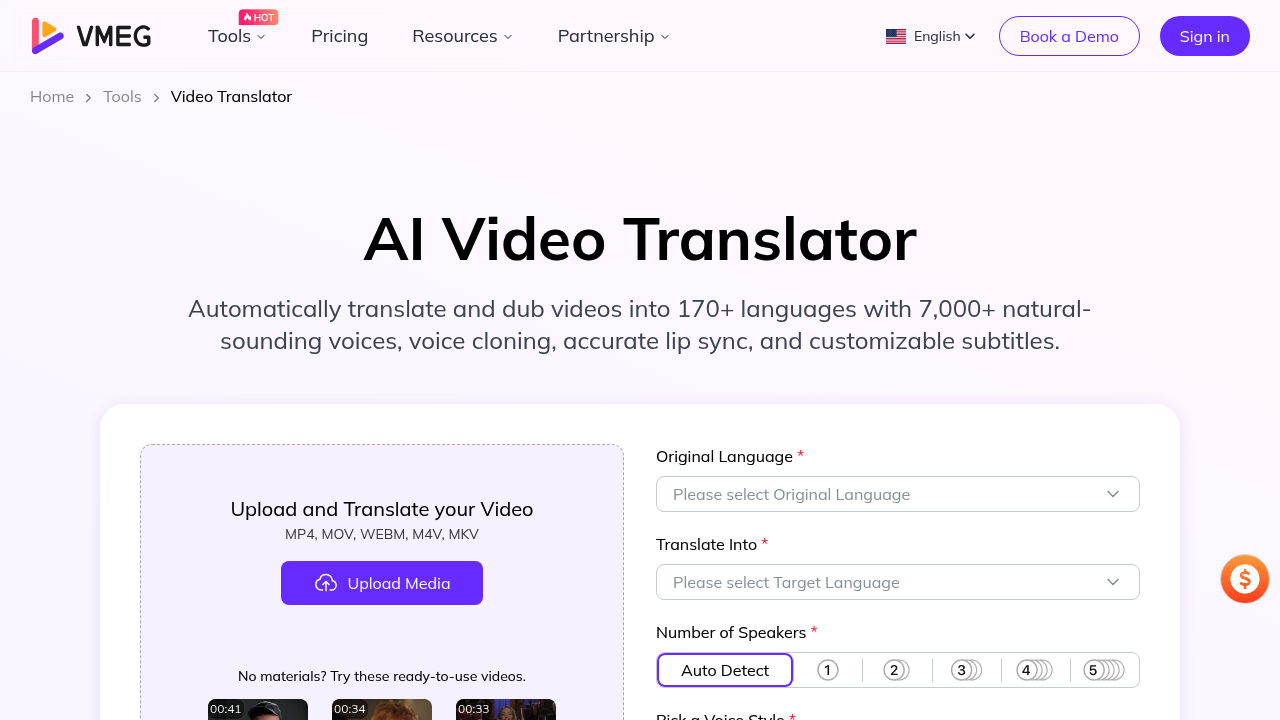Screen dimensions: 1280x720
Task: Click the VMEG logo icon
Action: point(45,35)
